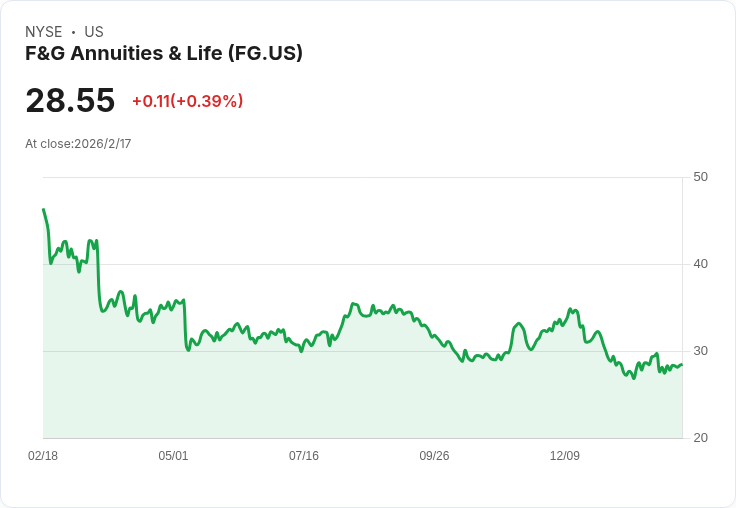Click the FG.US ticker symbol in the title

point(265,53)
